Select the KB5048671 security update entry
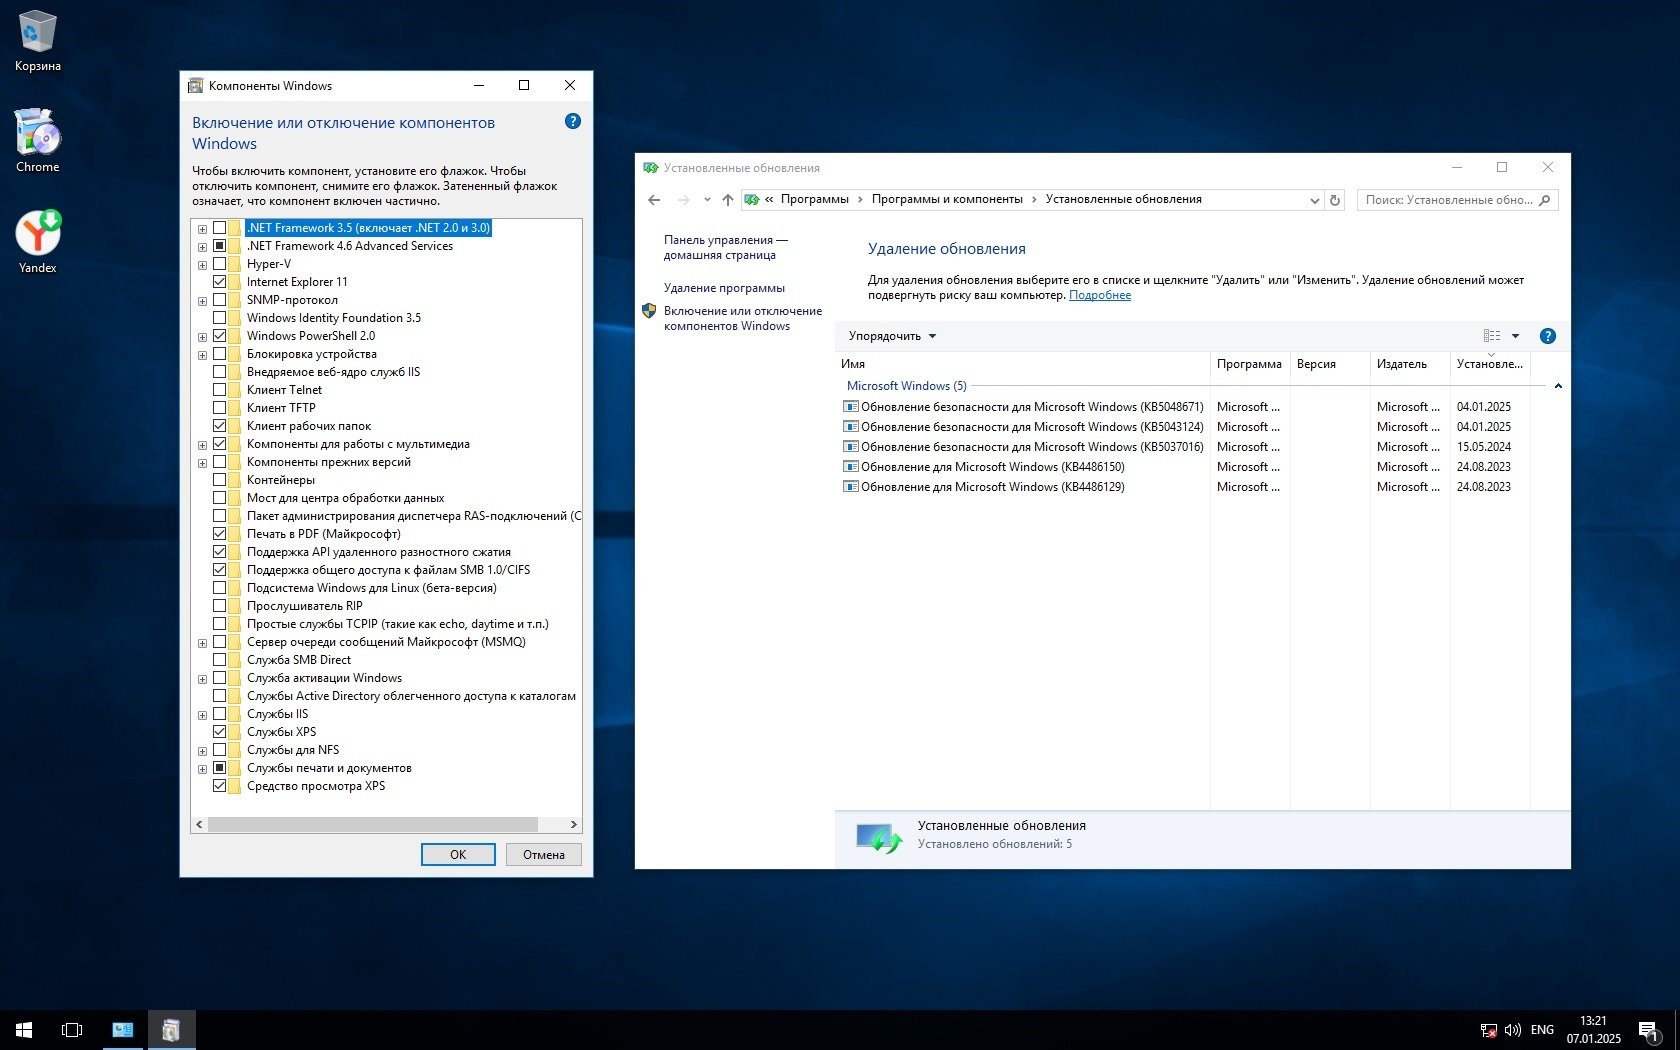The image size is (1680, 1050). 1031,407
